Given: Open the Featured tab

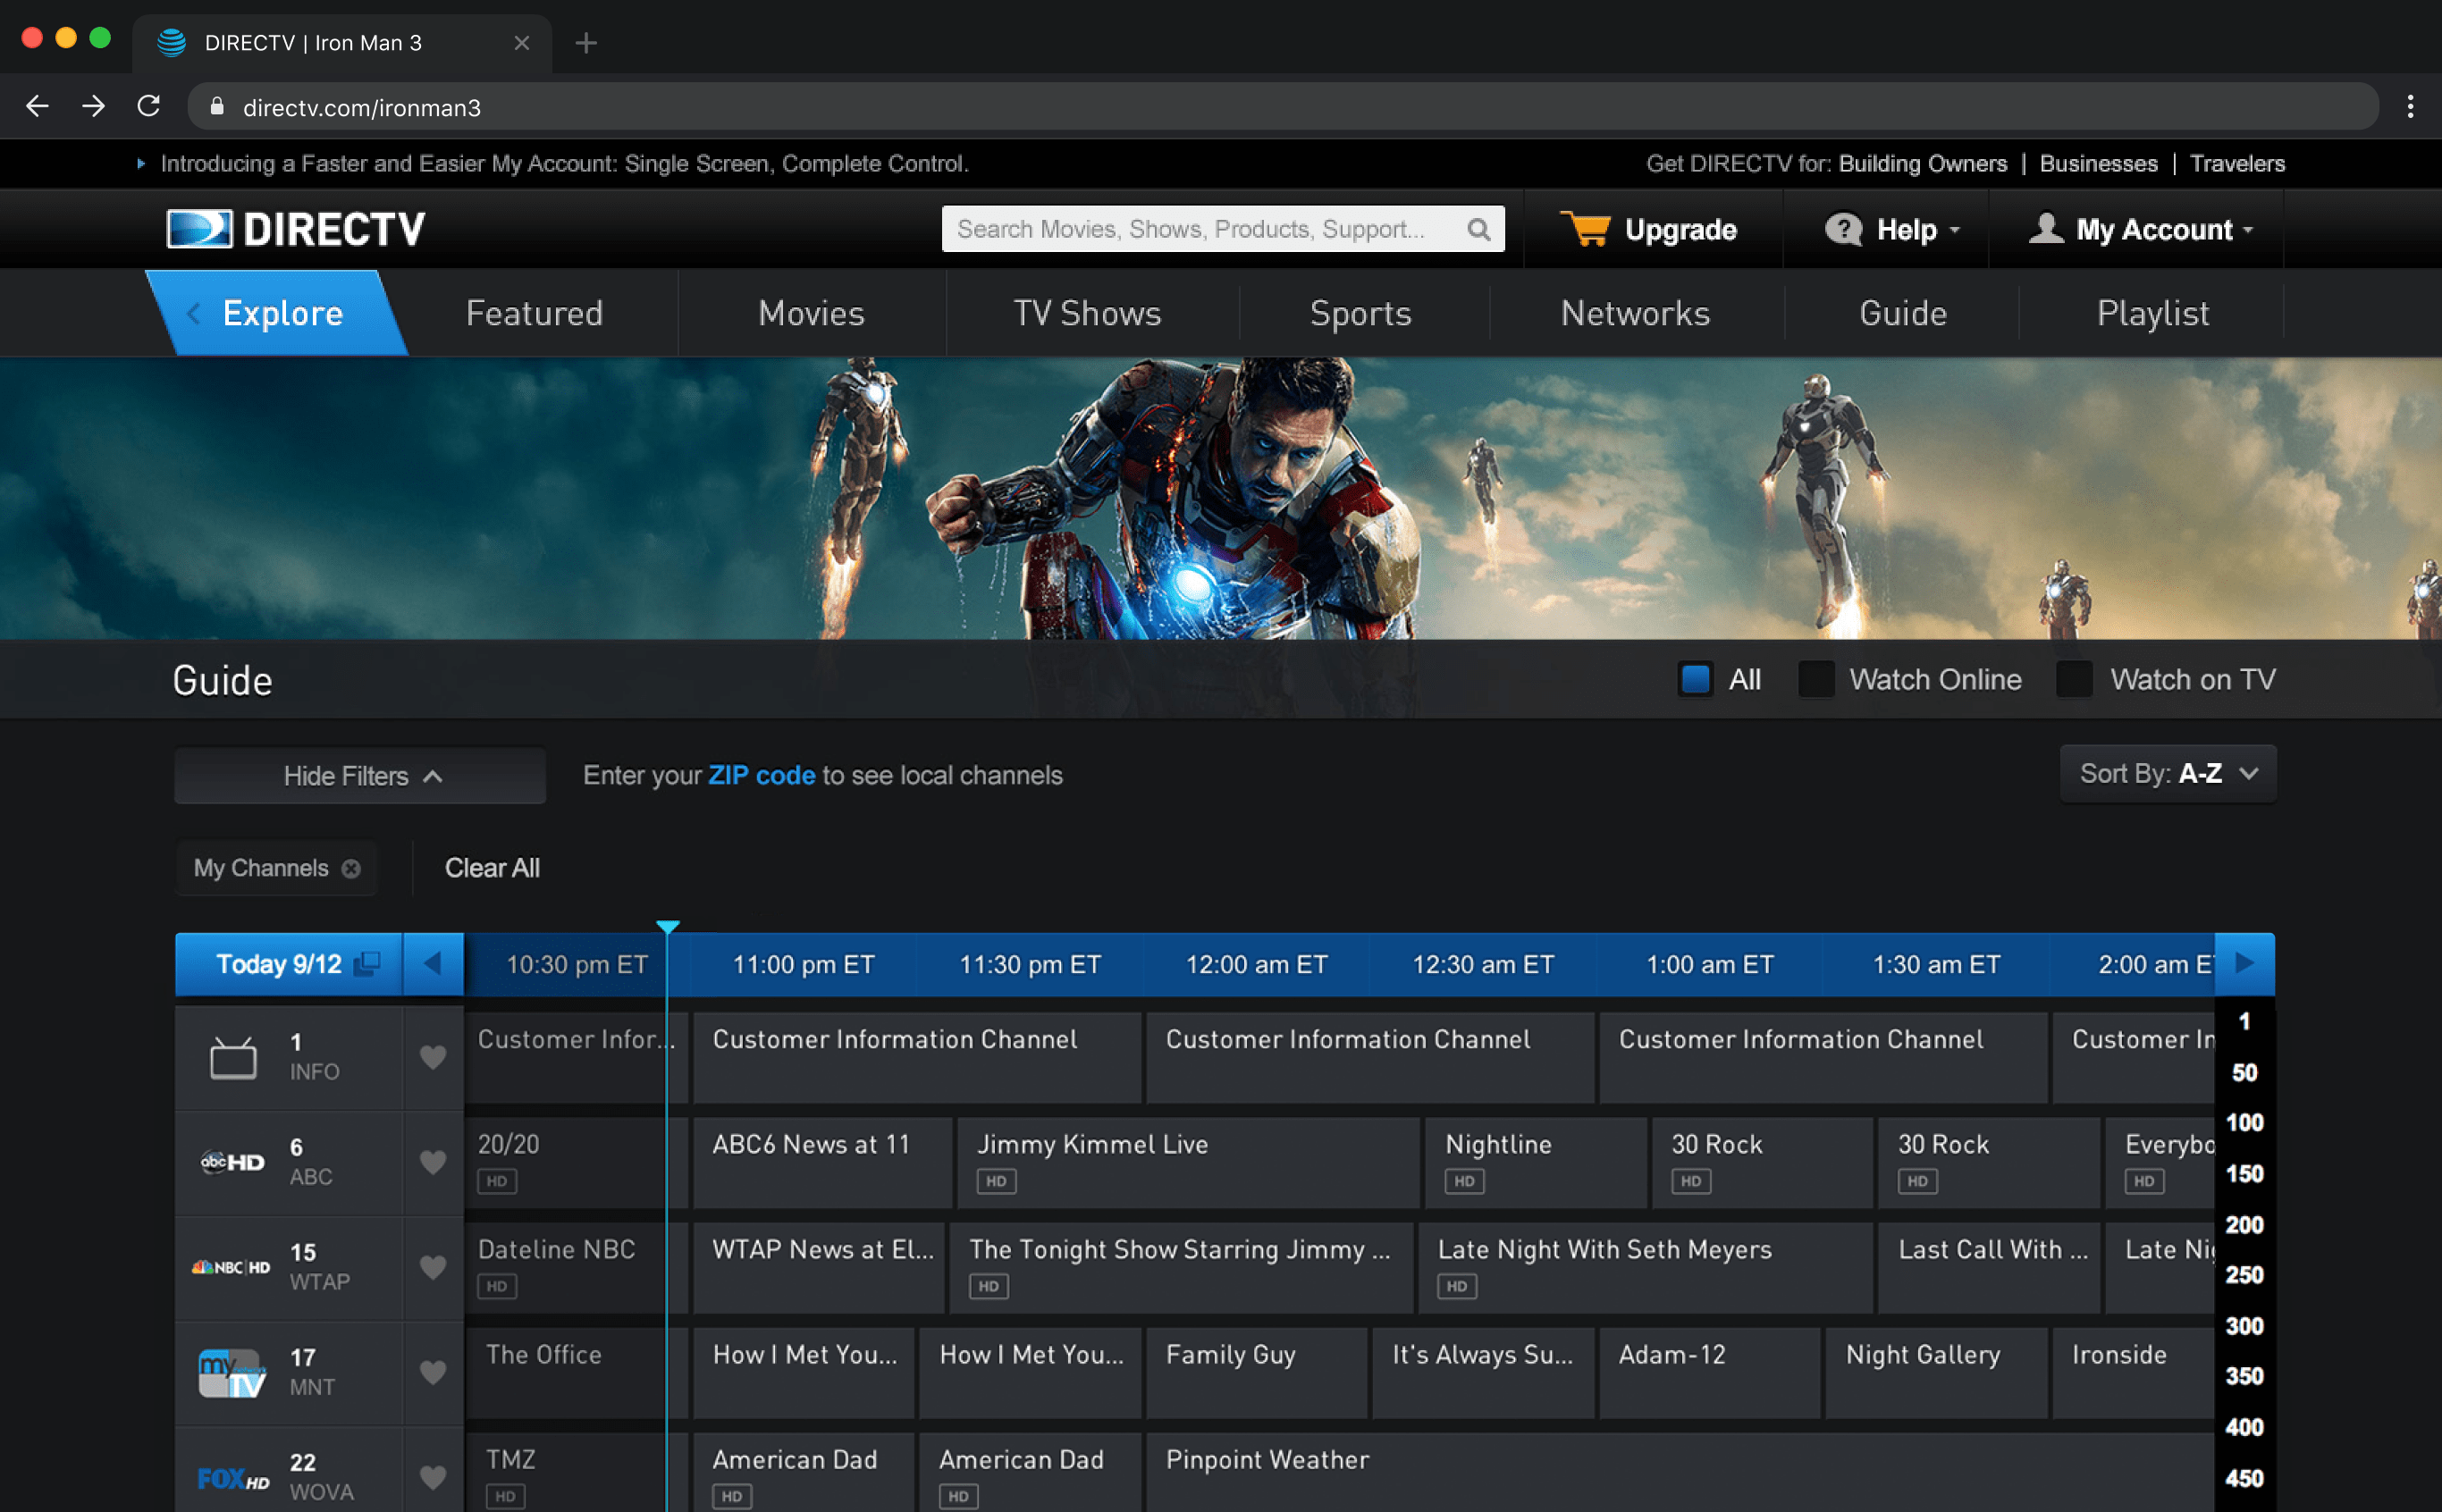Looking at the screenshot, I should pyautogui.click(x=535, y=313).
